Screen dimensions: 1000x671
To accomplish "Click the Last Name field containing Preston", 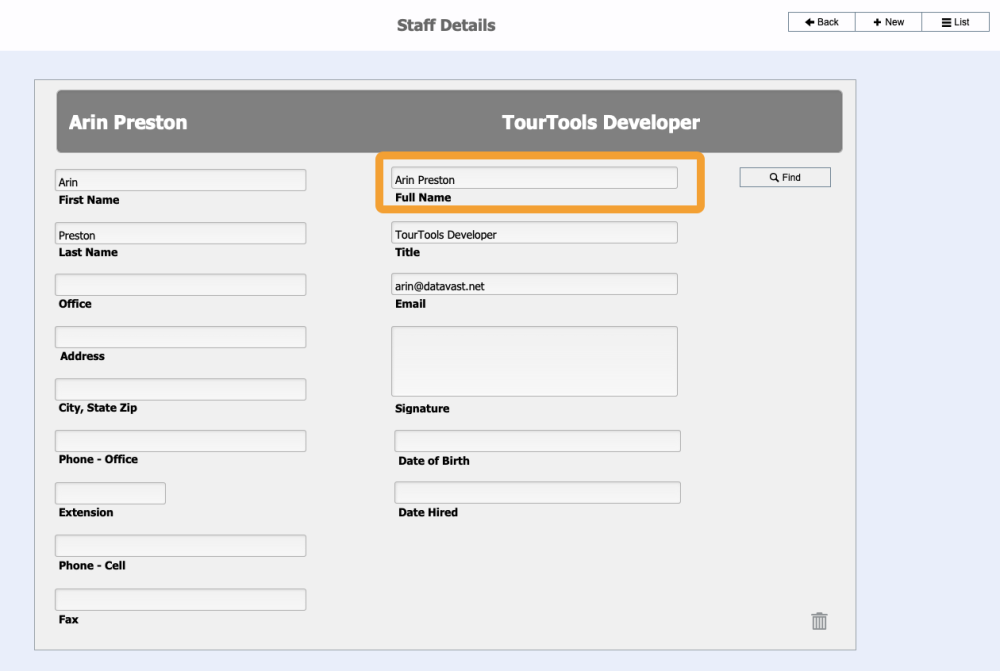I will click(x=180, y=233).
